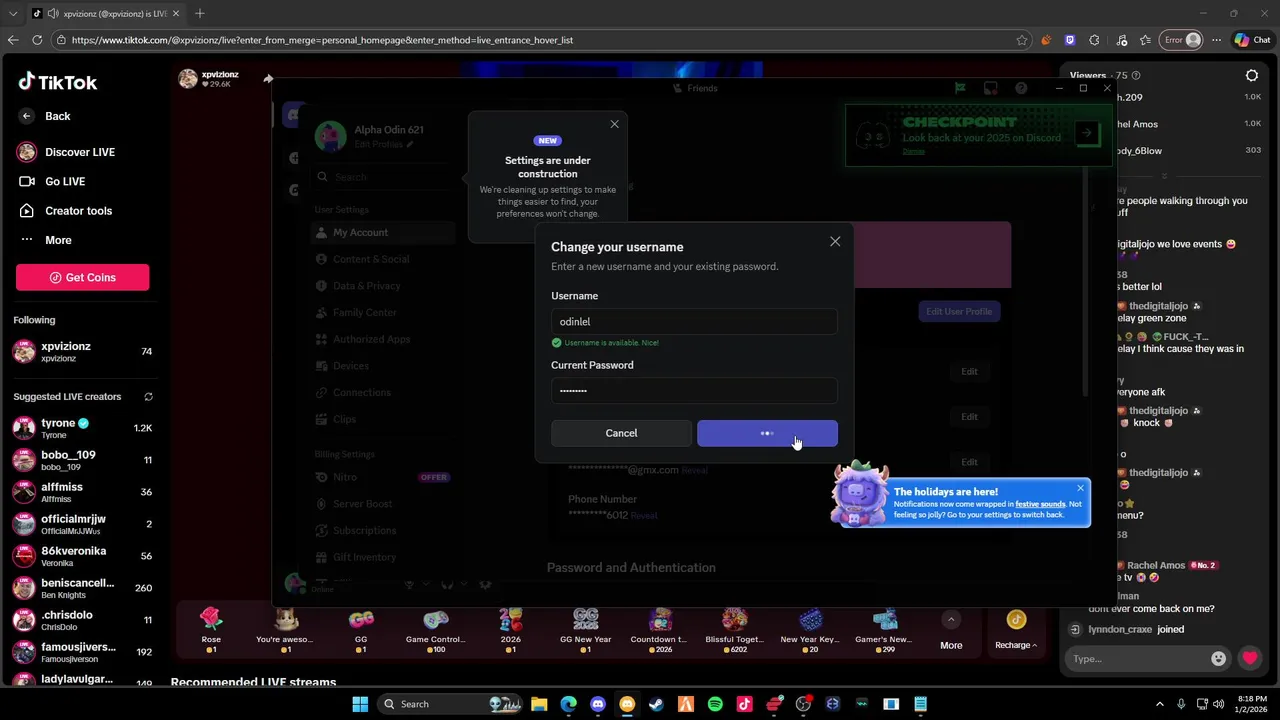This screenshot has width=1280, height=720.
Task: Select My Account in Discord settings
Action: point(382,232)
